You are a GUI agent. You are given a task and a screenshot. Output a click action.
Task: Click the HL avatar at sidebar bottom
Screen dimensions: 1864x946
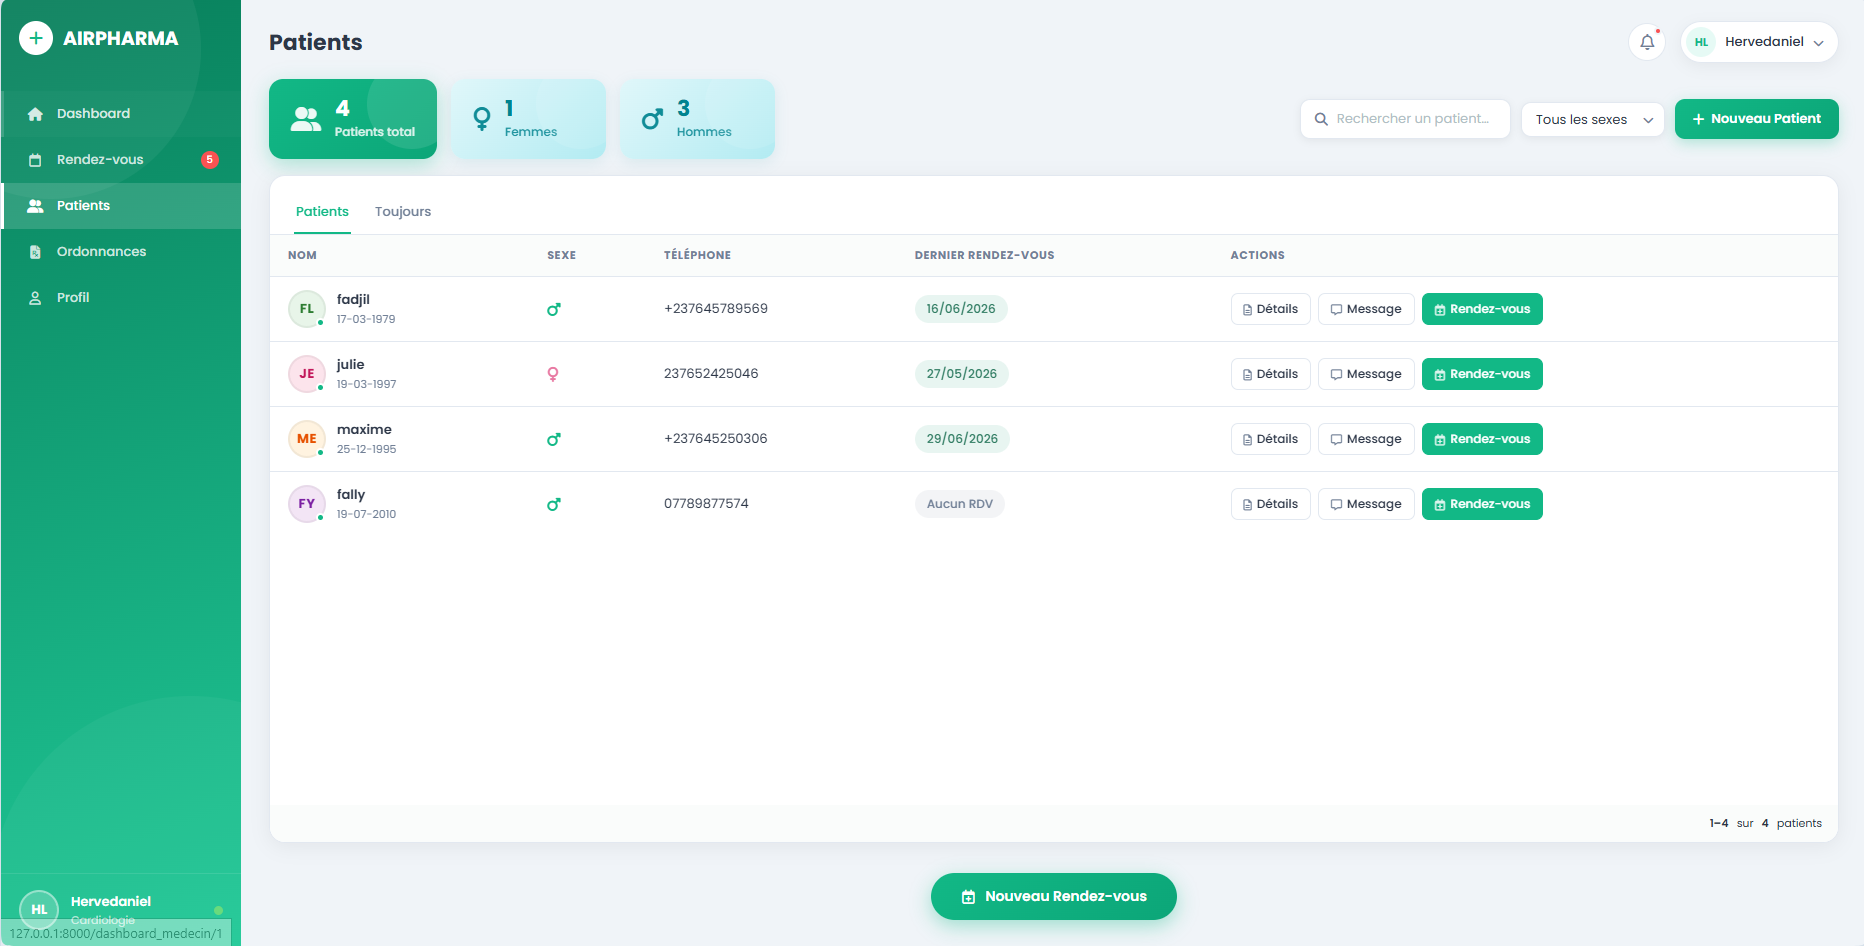(x=39, y=909)
